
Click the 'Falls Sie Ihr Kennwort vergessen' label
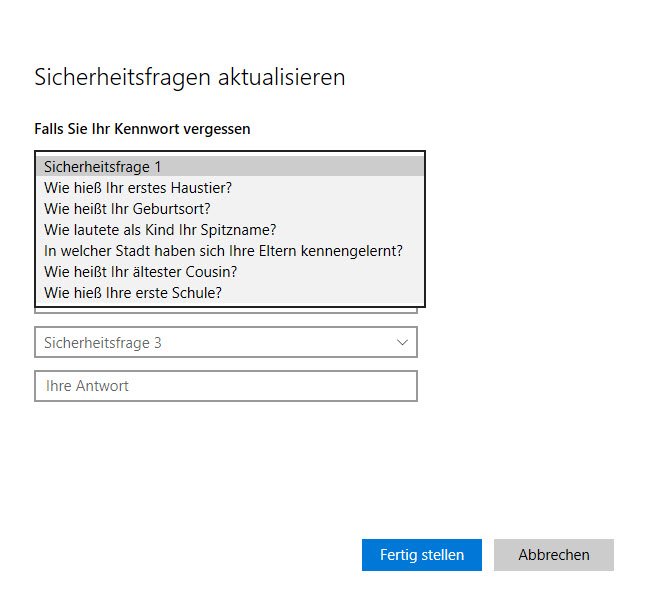[x=142, y=129]
